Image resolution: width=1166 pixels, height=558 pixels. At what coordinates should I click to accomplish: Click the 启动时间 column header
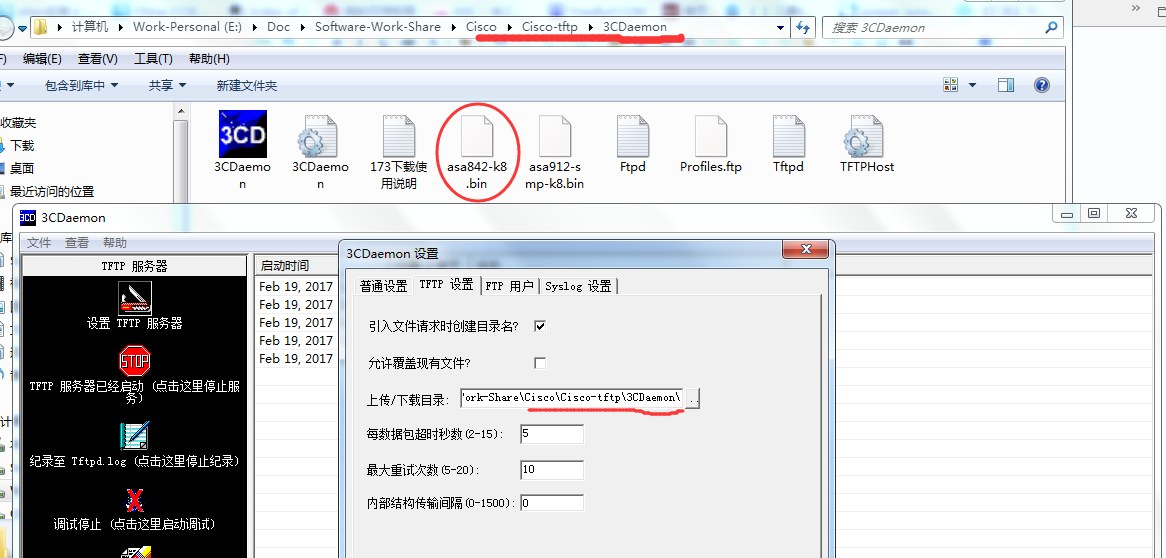tap(296, 266)
